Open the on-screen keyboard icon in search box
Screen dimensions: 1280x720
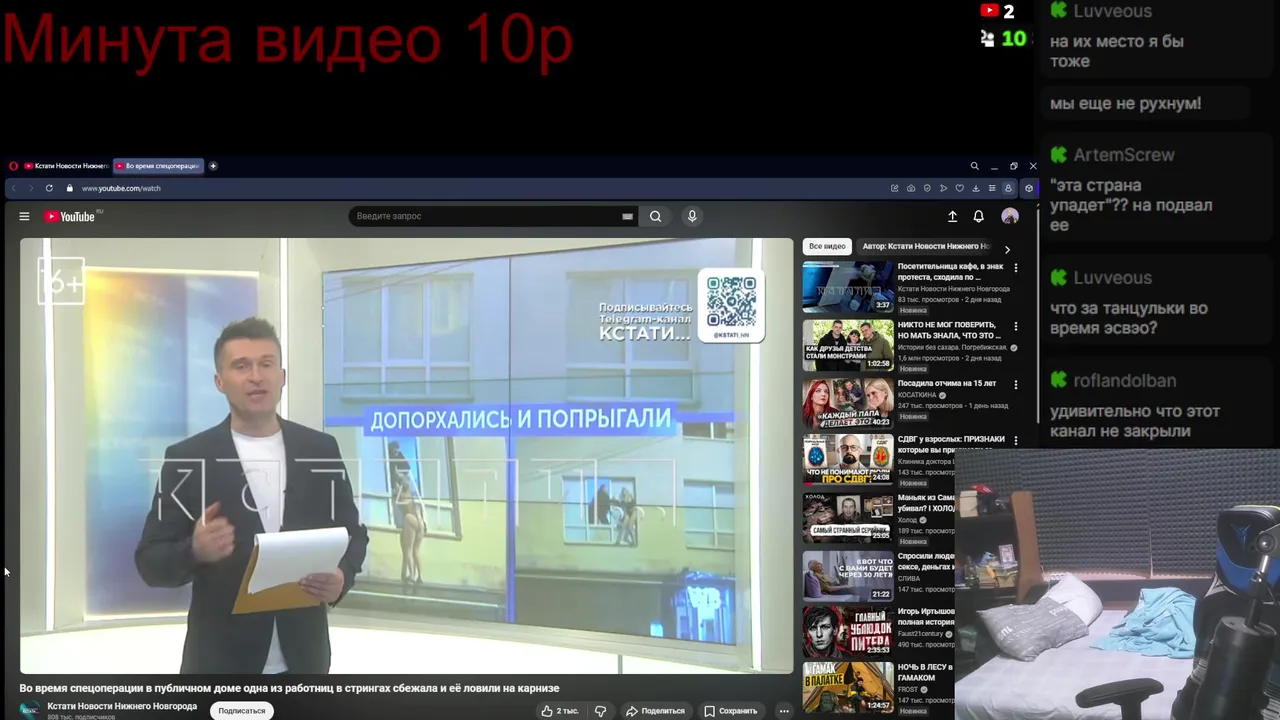click(627, 216)
